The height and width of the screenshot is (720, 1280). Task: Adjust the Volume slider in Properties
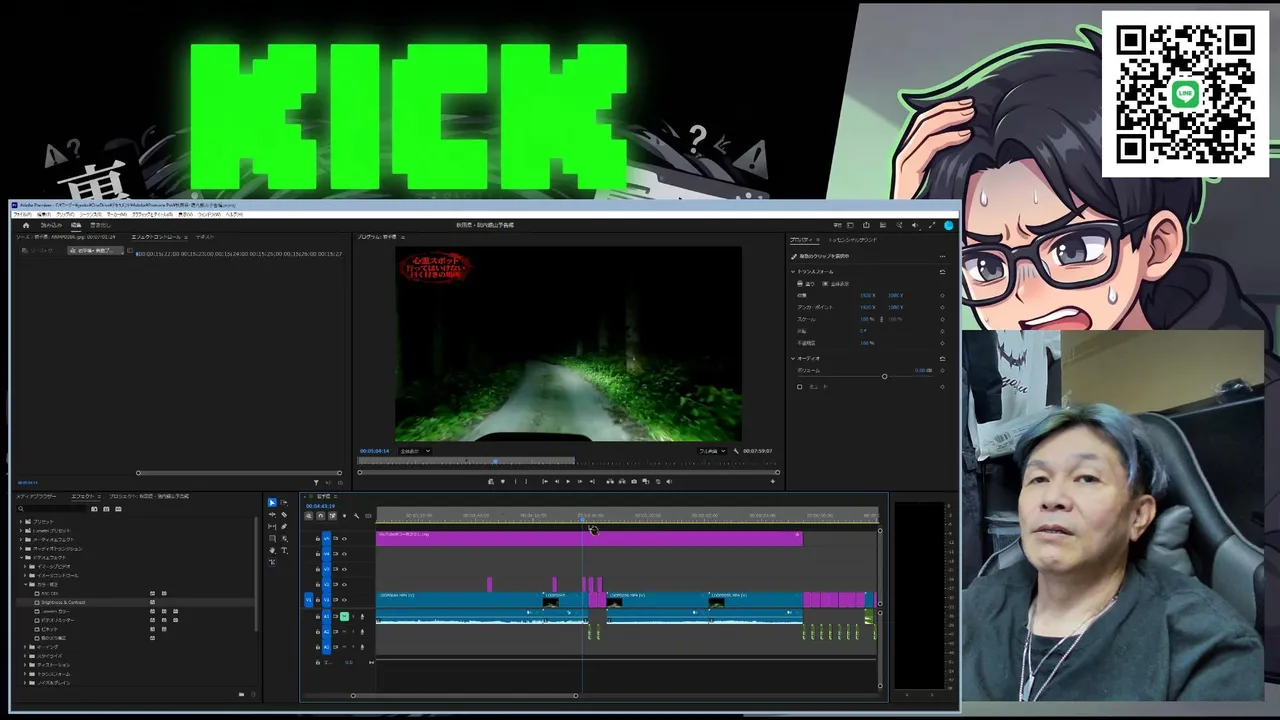point(884,376)
